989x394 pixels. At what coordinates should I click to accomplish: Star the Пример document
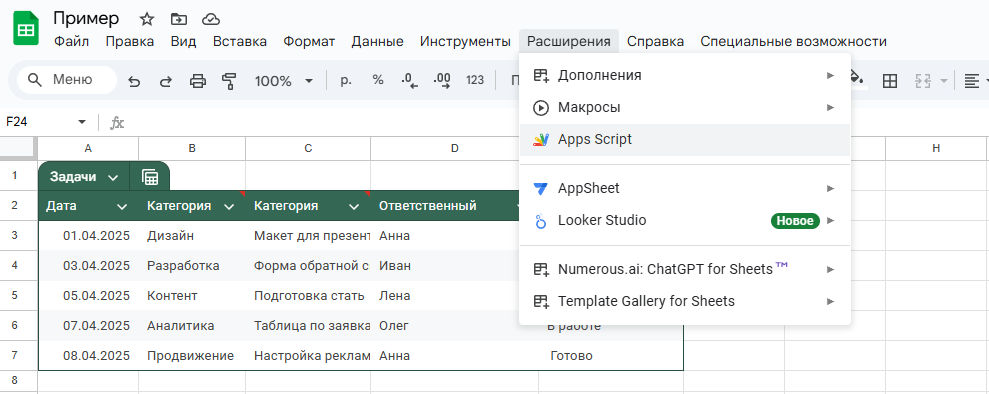147,20
